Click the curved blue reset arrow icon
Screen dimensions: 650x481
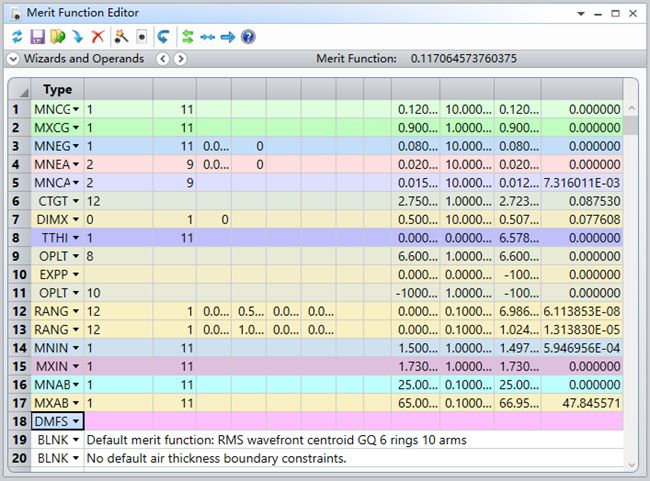pos(162,37)
